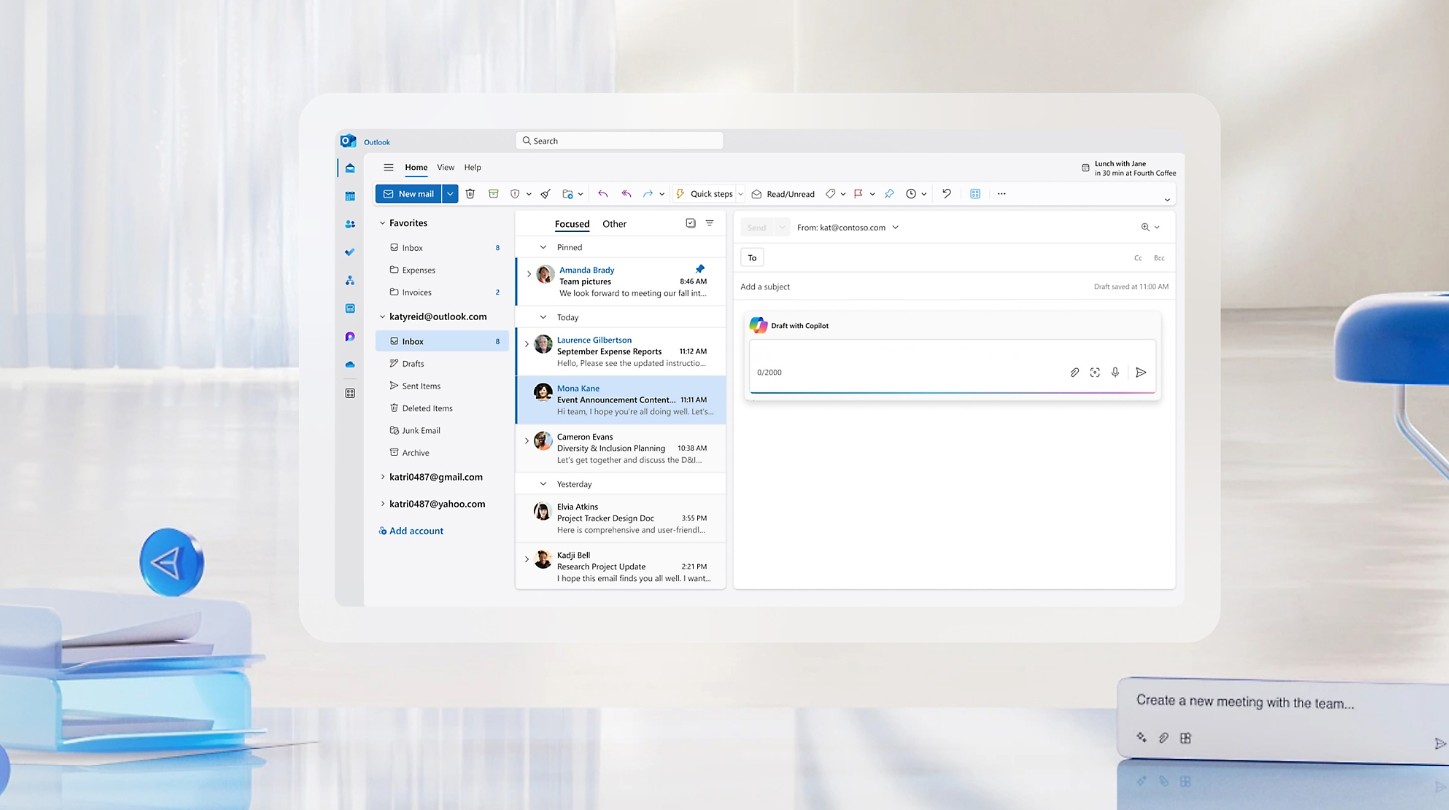Click the Read/Unread button
The height and width of the screenshot is (810, 1449).
coord(783,194)
